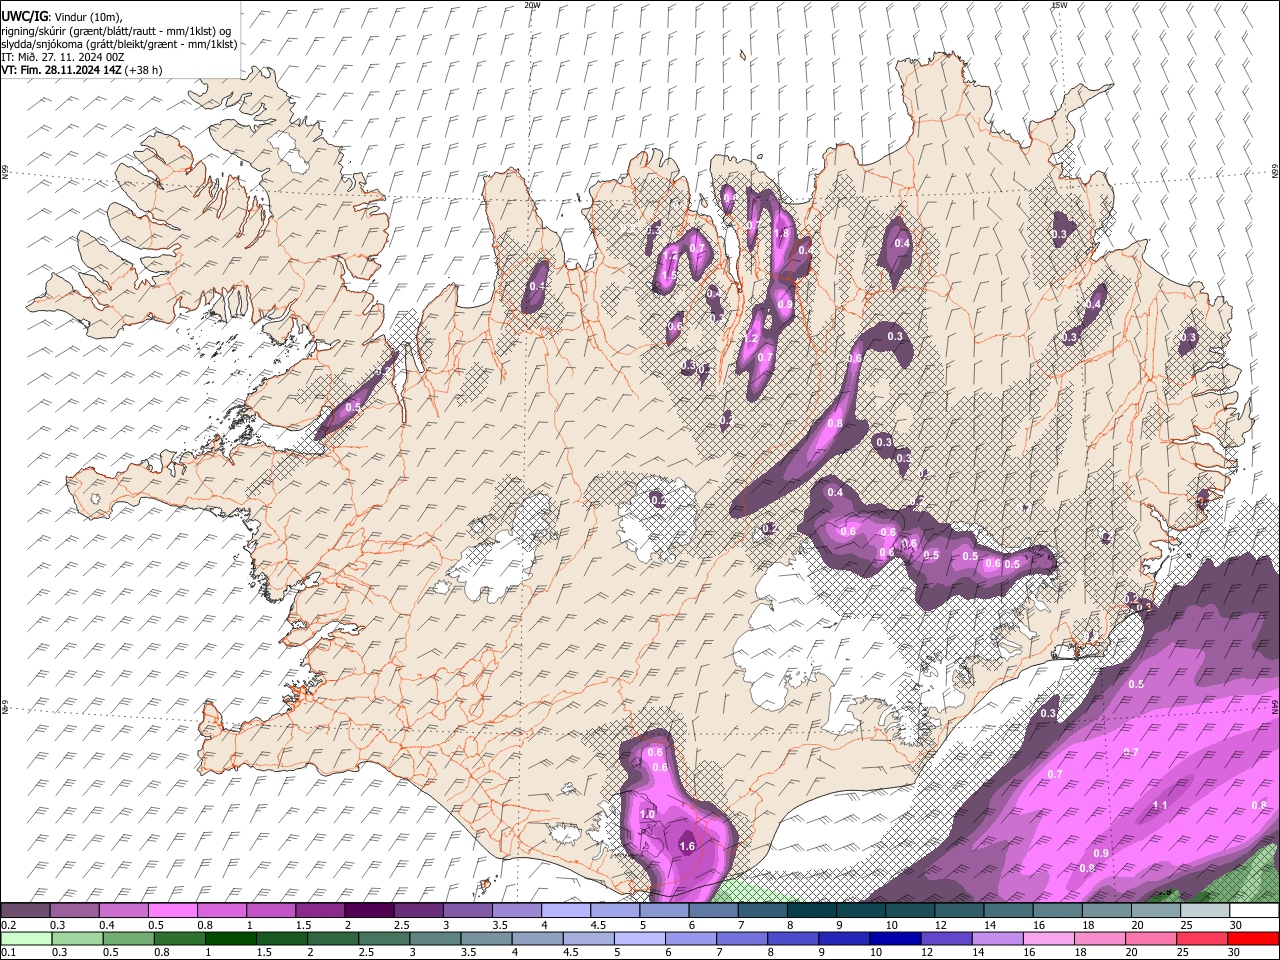The height and width of the screenshot is (960, 1280).
Task: Click the '1.8' snowfall value in the north
Action: point(782,233)
